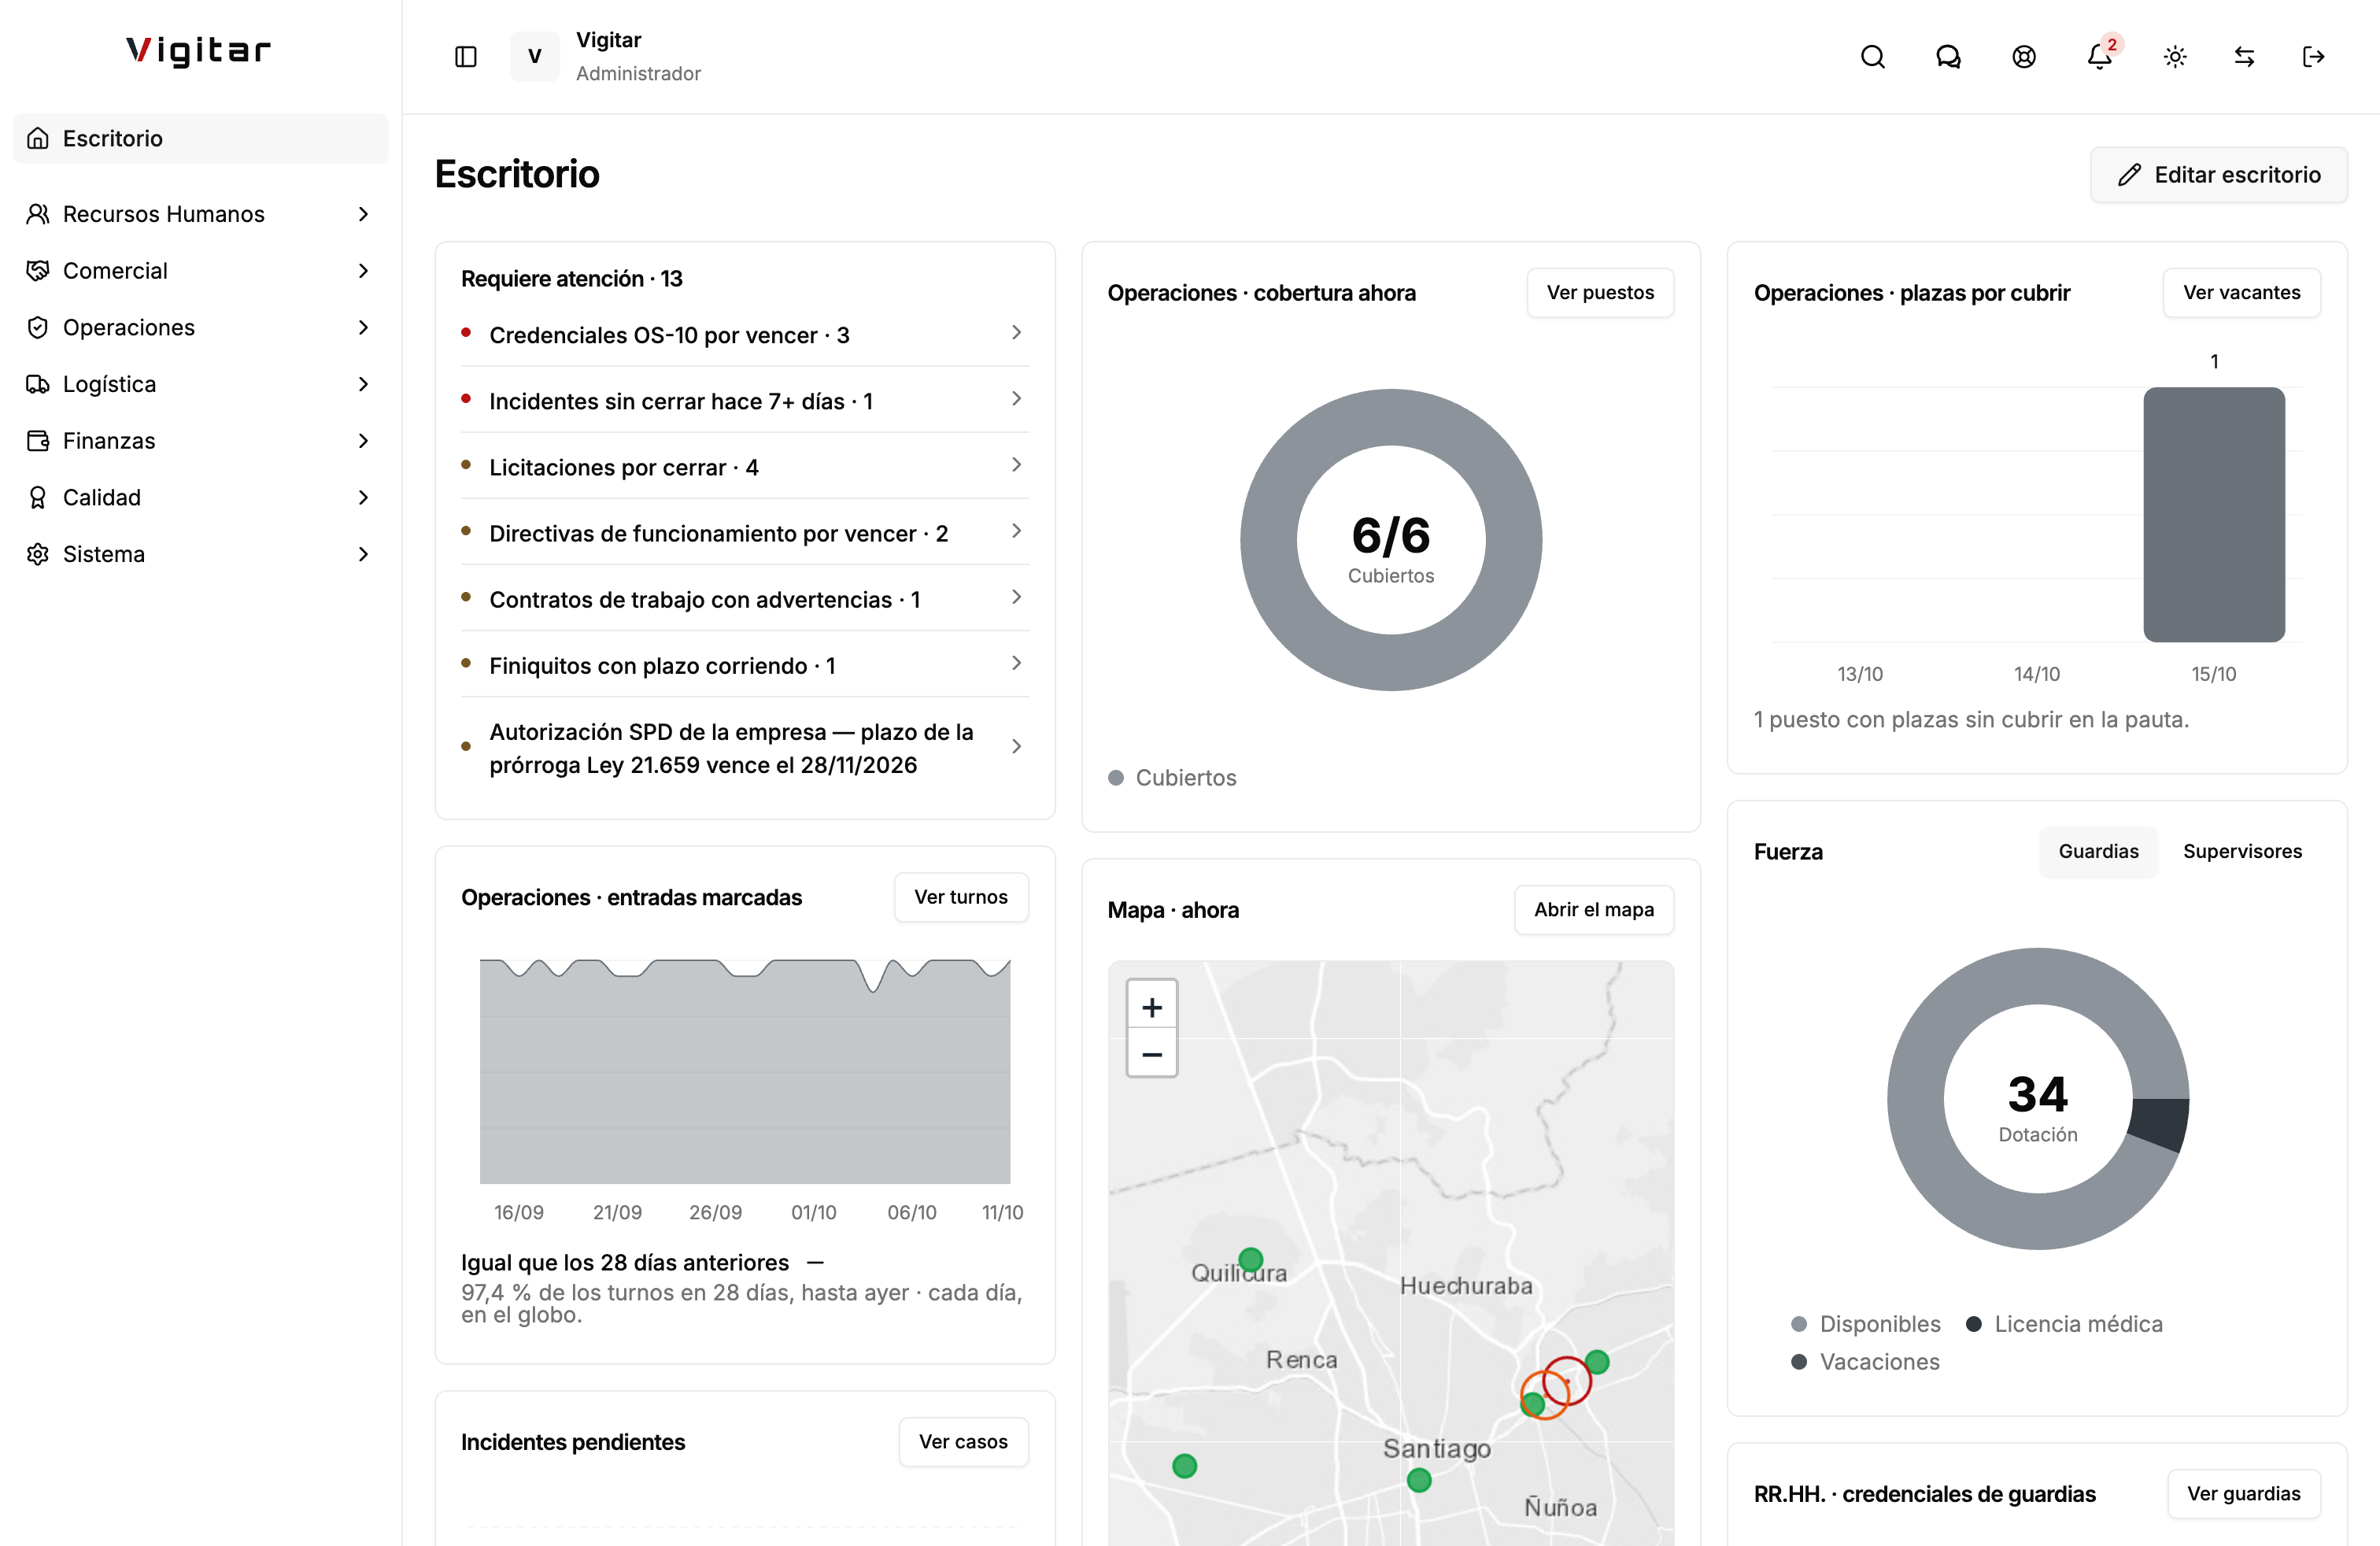Viewport: 2380px width, 1546px height.
Task: Open the help lifebuoy icon
Action: (x=2024, y=57)
